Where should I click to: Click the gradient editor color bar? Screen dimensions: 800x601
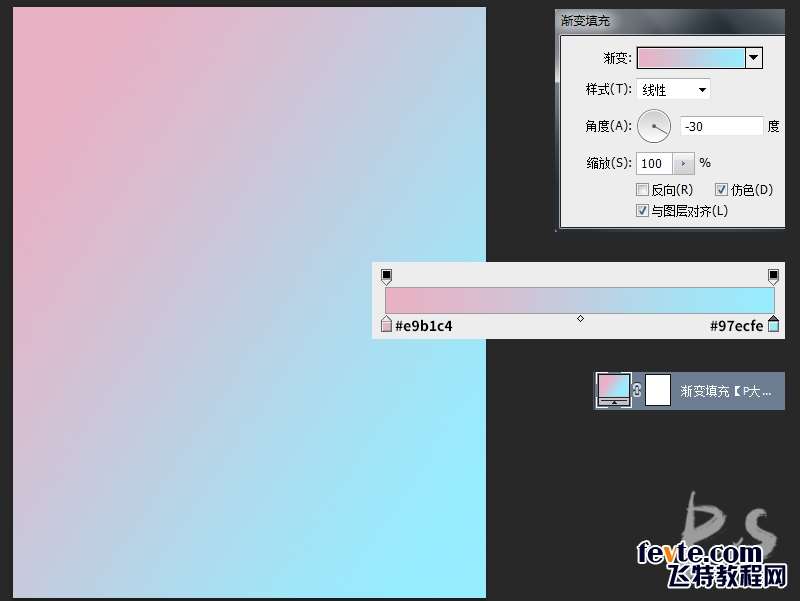click(580, 300)
